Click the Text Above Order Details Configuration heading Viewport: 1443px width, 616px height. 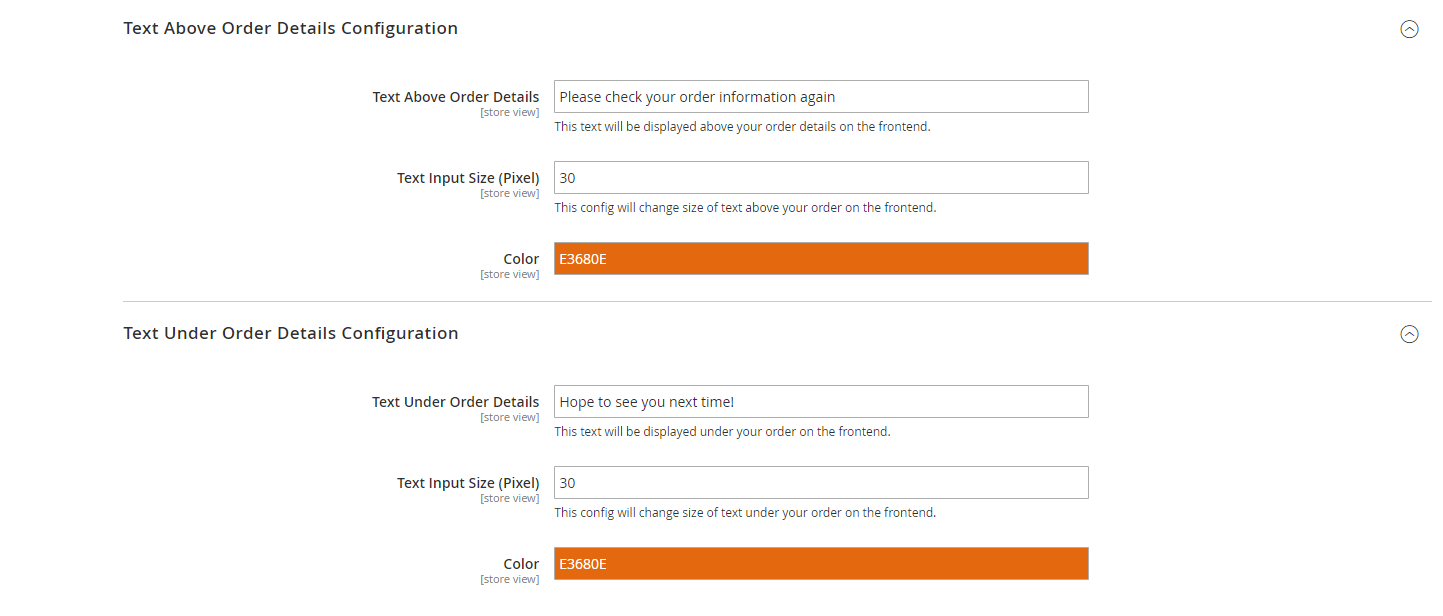[290, 28]
